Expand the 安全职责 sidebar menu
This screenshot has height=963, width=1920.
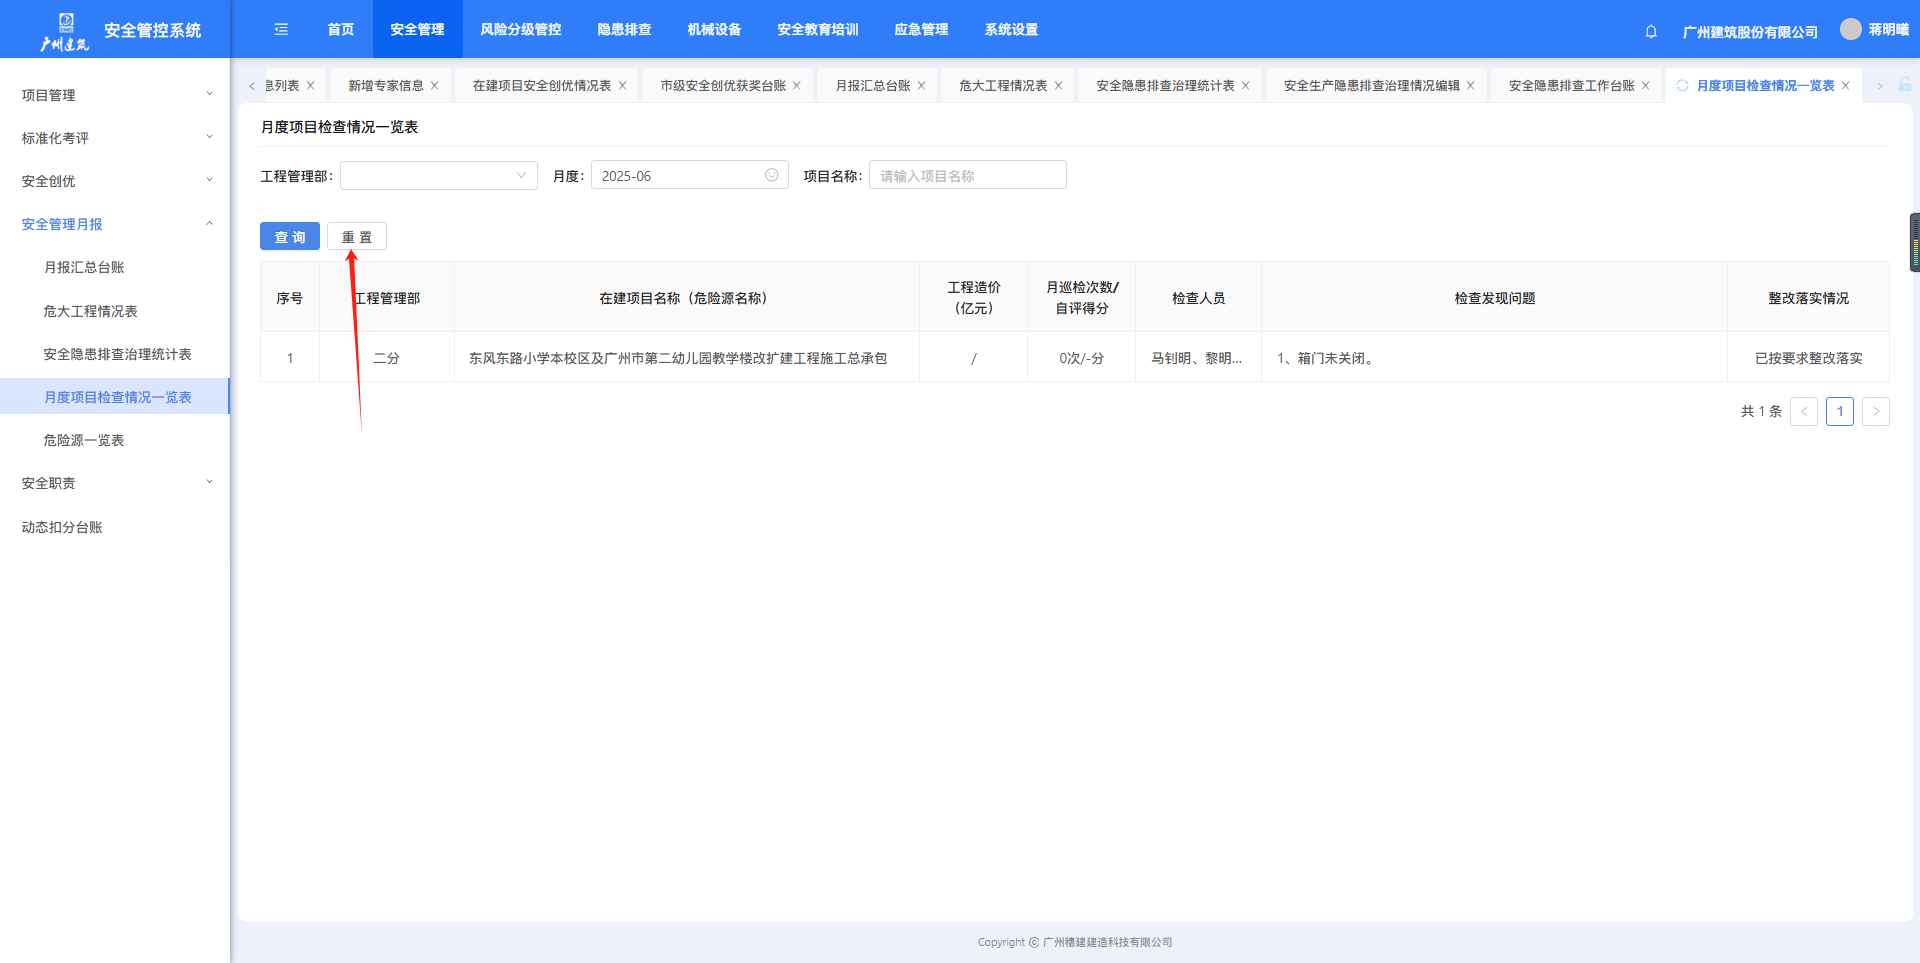pyautogui.click(x=115, y=483)
